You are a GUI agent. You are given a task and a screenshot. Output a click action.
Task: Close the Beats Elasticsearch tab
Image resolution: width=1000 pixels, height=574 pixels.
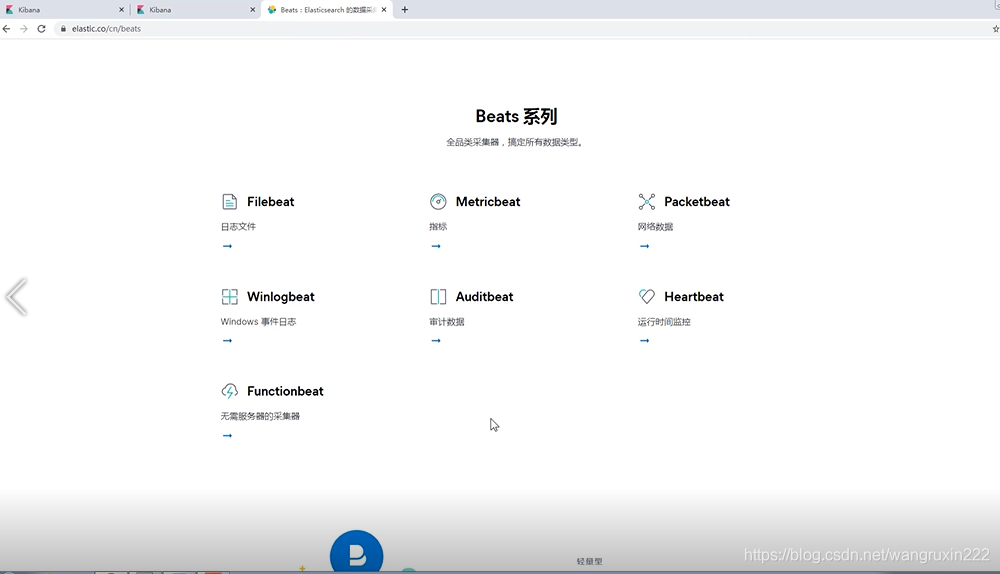tap(384, 10)
